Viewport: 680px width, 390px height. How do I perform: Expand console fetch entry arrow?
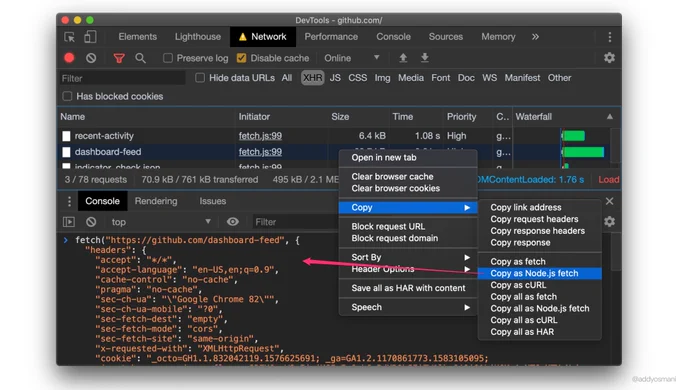click(65, 240)
